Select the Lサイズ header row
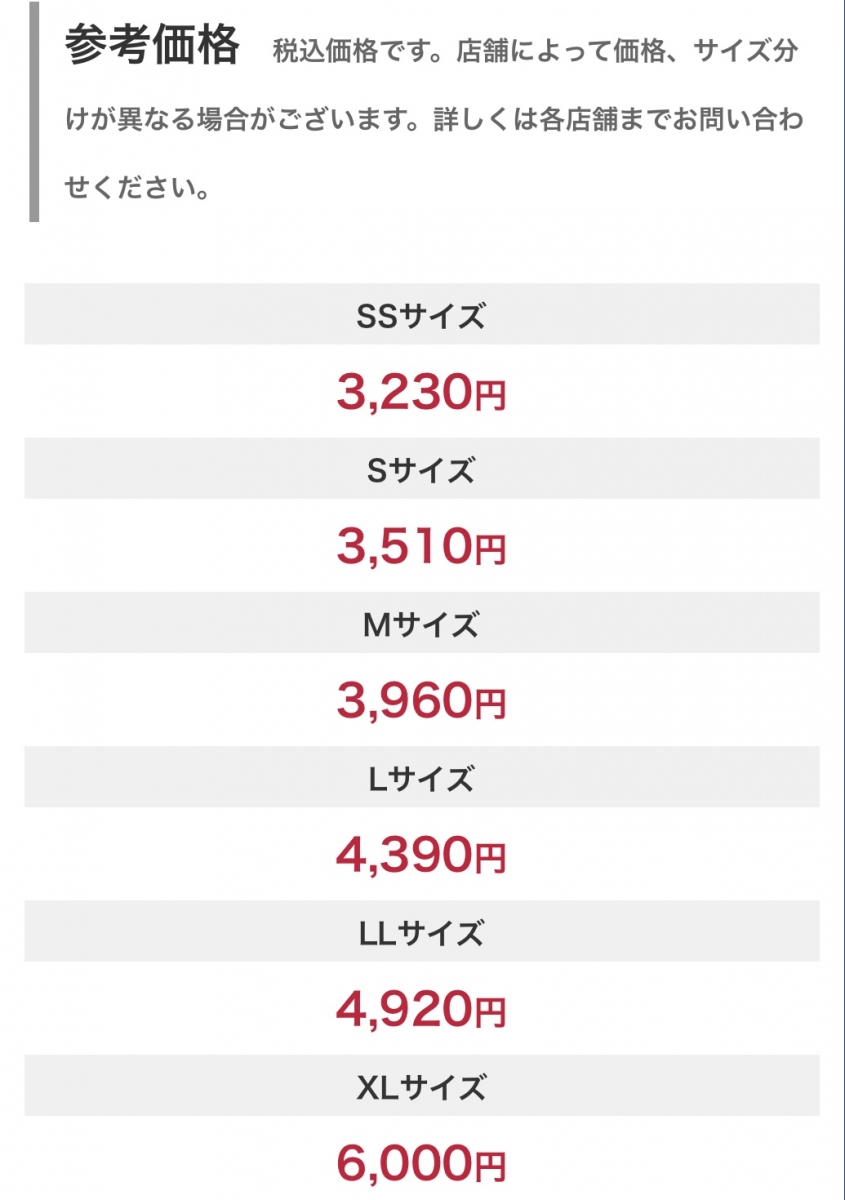This screenshot has height=1200, width=845. pyautogui.click(x=421, y=778)
